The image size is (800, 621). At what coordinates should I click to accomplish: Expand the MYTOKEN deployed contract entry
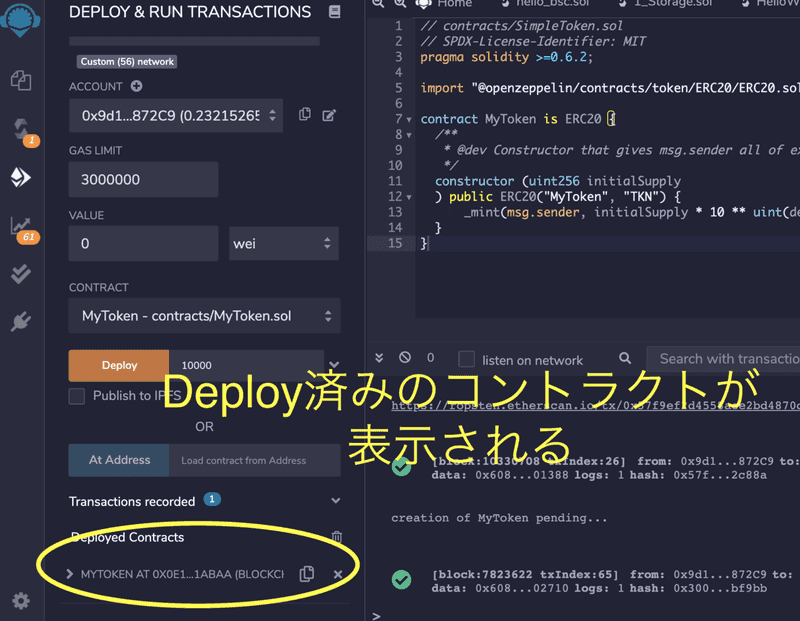[70, 574]
